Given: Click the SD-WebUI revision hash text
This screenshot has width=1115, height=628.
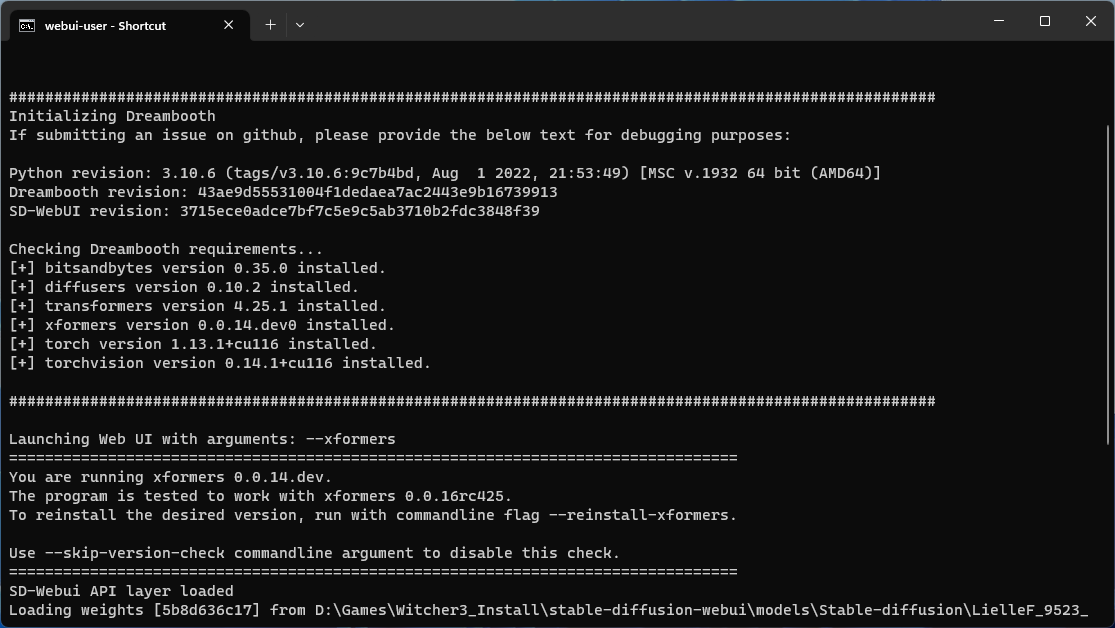Looking at the screenshot, I should click(x=359, y=211).
